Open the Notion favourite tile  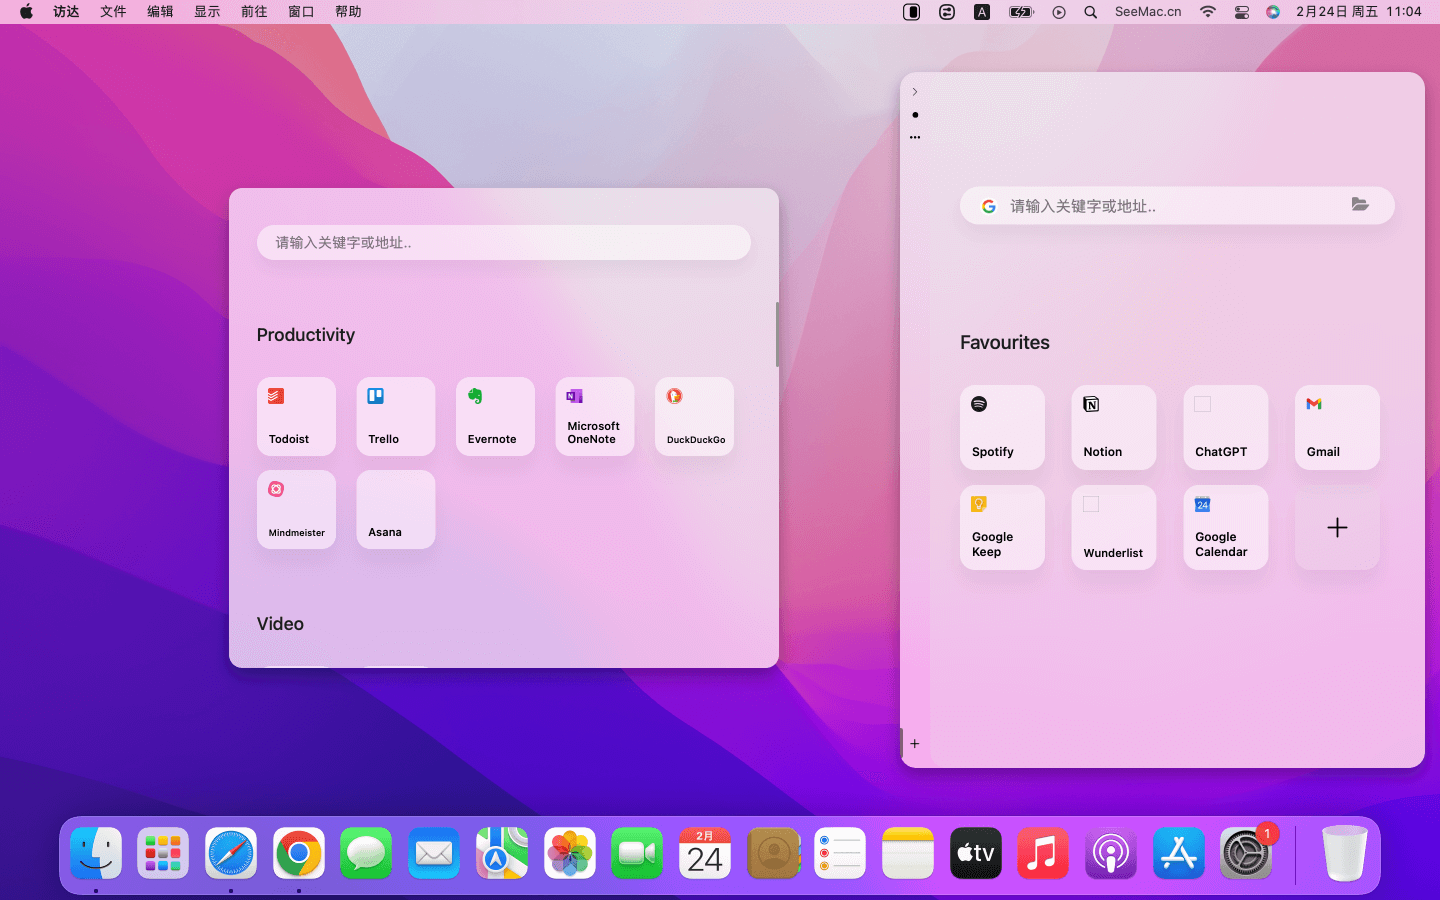[1114, 427]
